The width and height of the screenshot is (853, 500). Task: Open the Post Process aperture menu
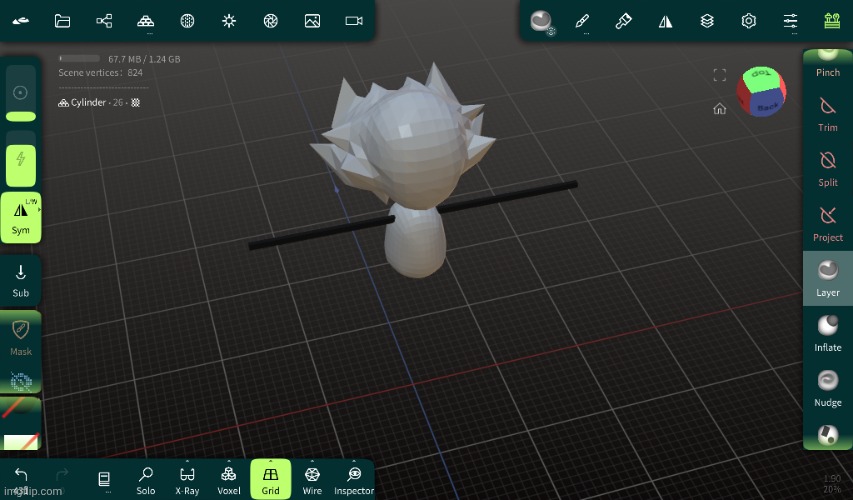(x=270, y=21)
